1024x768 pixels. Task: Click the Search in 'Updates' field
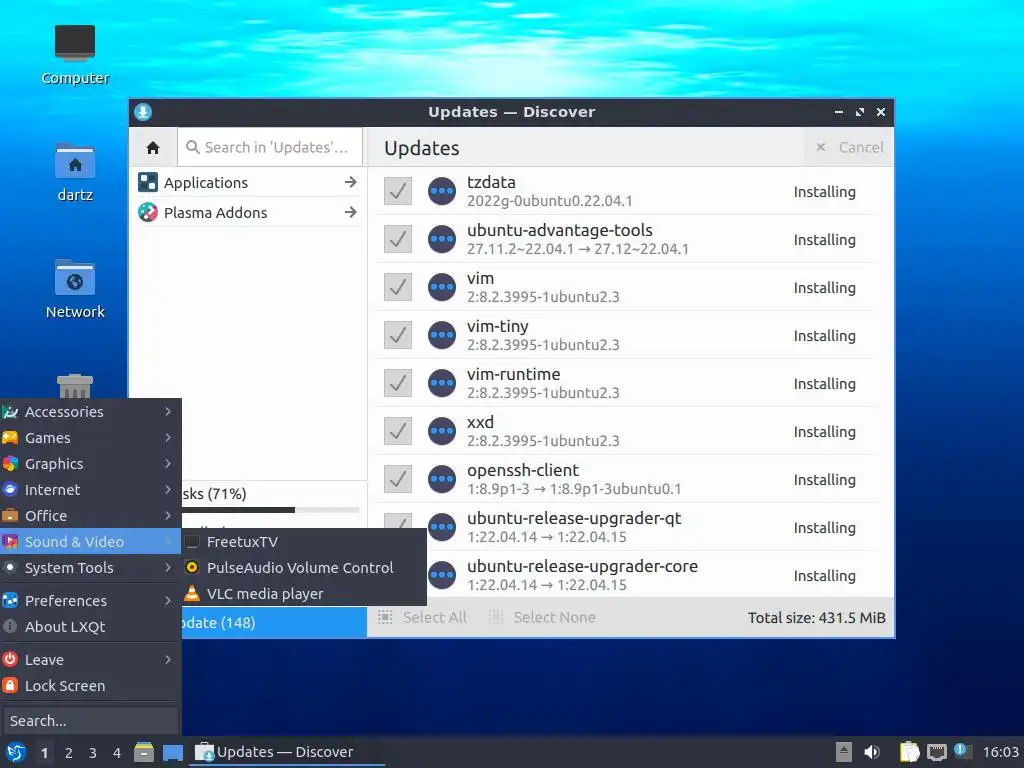tap(270, 148)
